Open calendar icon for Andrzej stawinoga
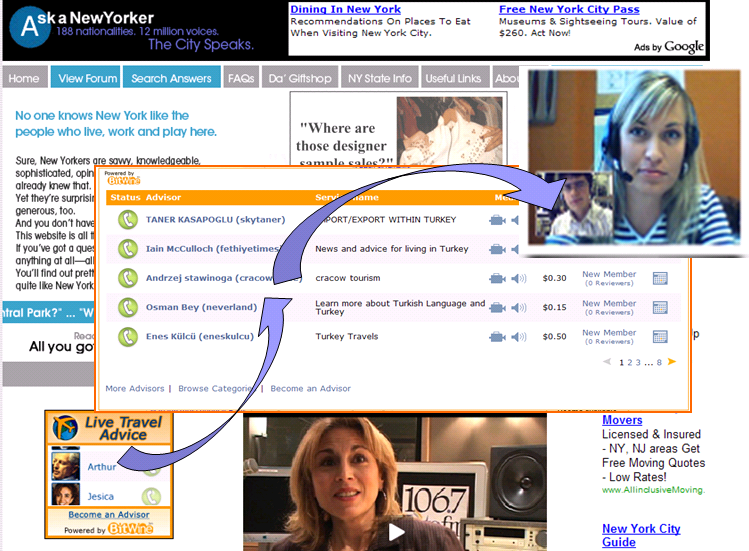Viewport: 749px width, 551px height. pyautogui.click(x=660, y=279)
